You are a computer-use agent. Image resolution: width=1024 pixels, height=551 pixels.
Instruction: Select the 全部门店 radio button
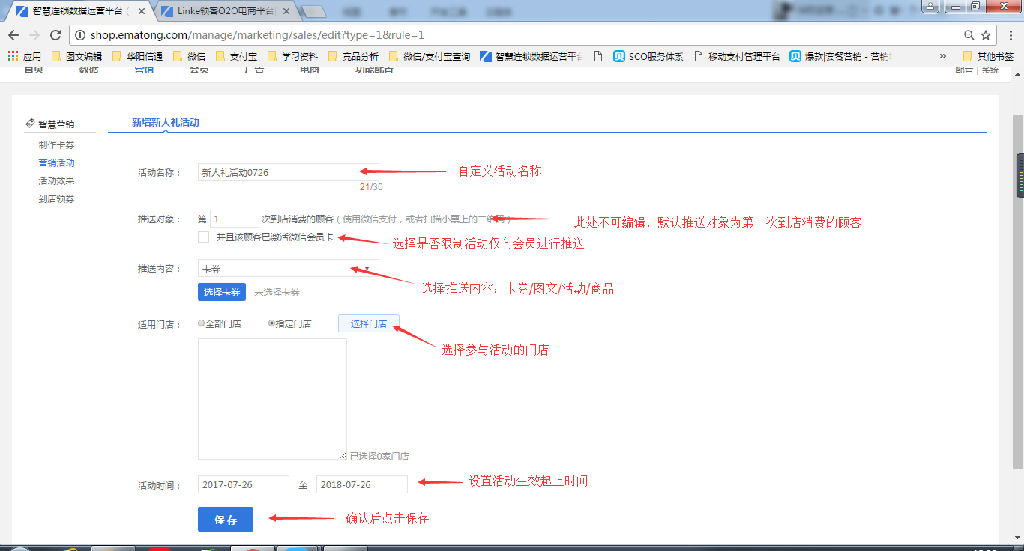201,323
